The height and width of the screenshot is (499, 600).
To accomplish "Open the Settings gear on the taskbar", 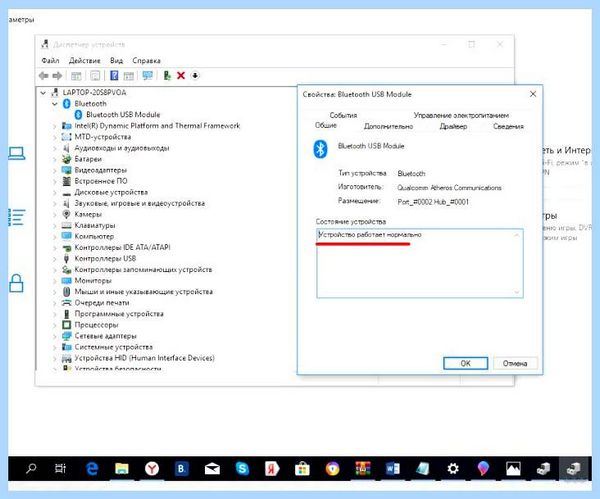I will tap(453, 468).
